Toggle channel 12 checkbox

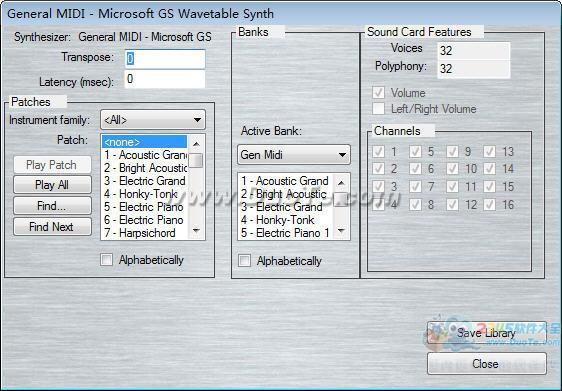point(453,204)
